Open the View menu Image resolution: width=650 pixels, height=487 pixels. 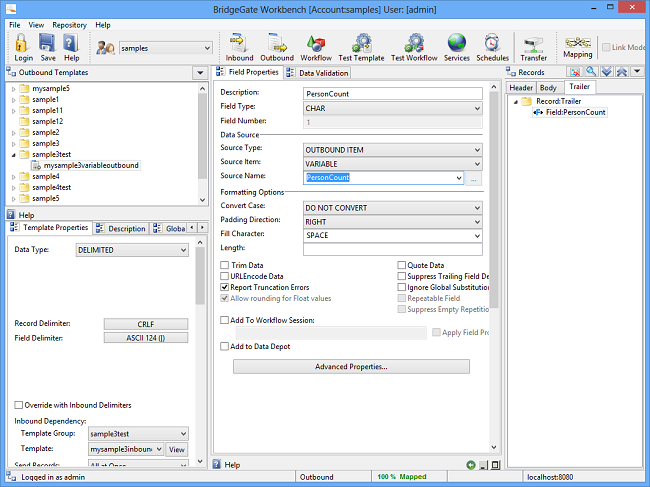tap(36, 25)
